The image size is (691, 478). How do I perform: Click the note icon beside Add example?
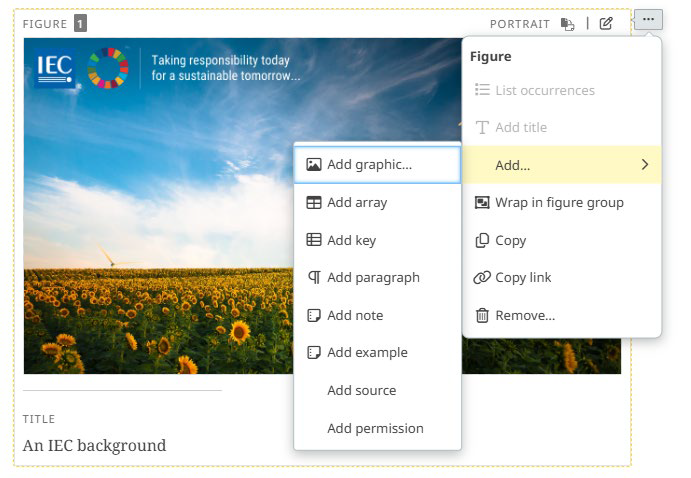(x=314, y=352)
